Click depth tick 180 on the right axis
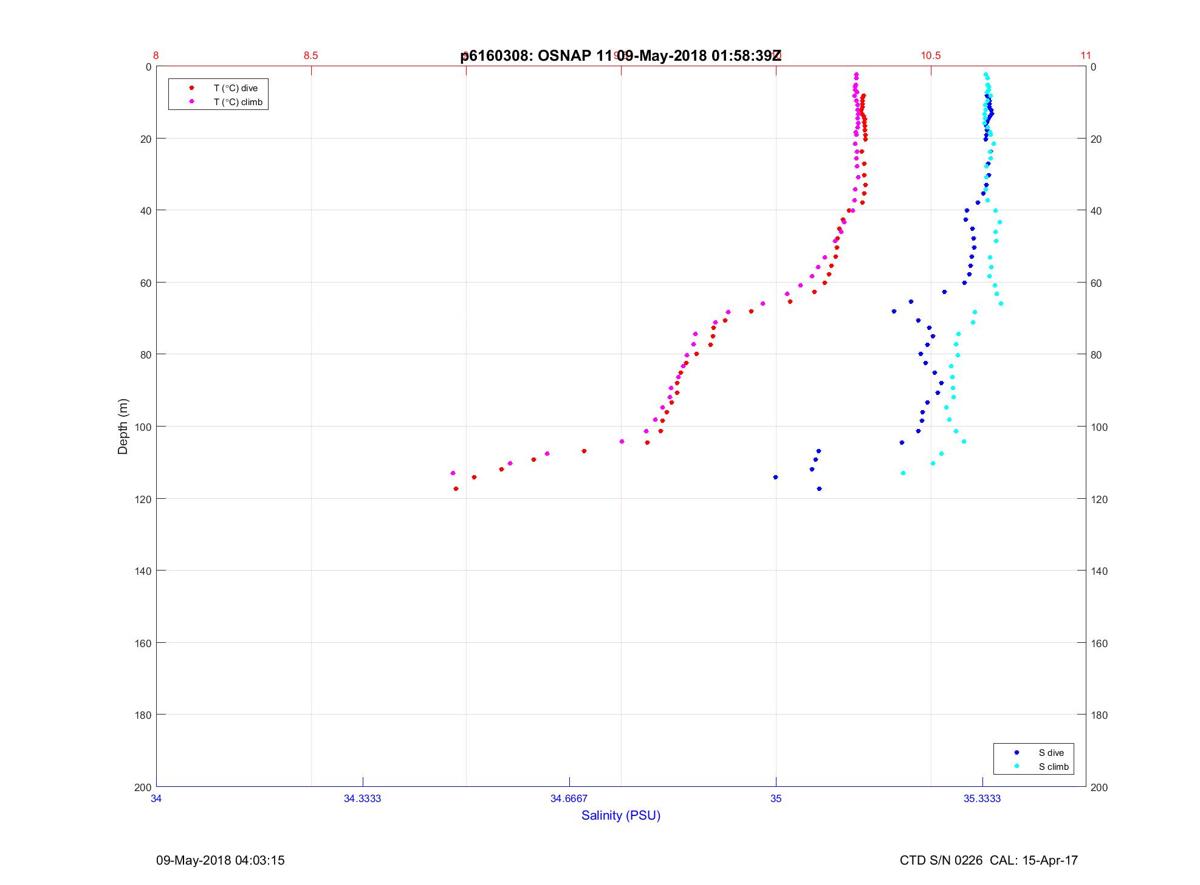1200x885 pixels. point(1100,715)
